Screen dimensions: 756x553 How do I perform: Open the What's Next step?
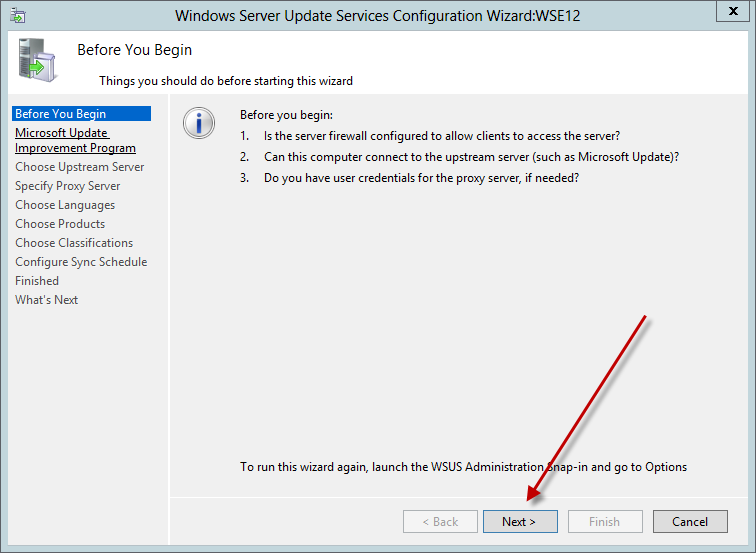click(x=46, y=300)
